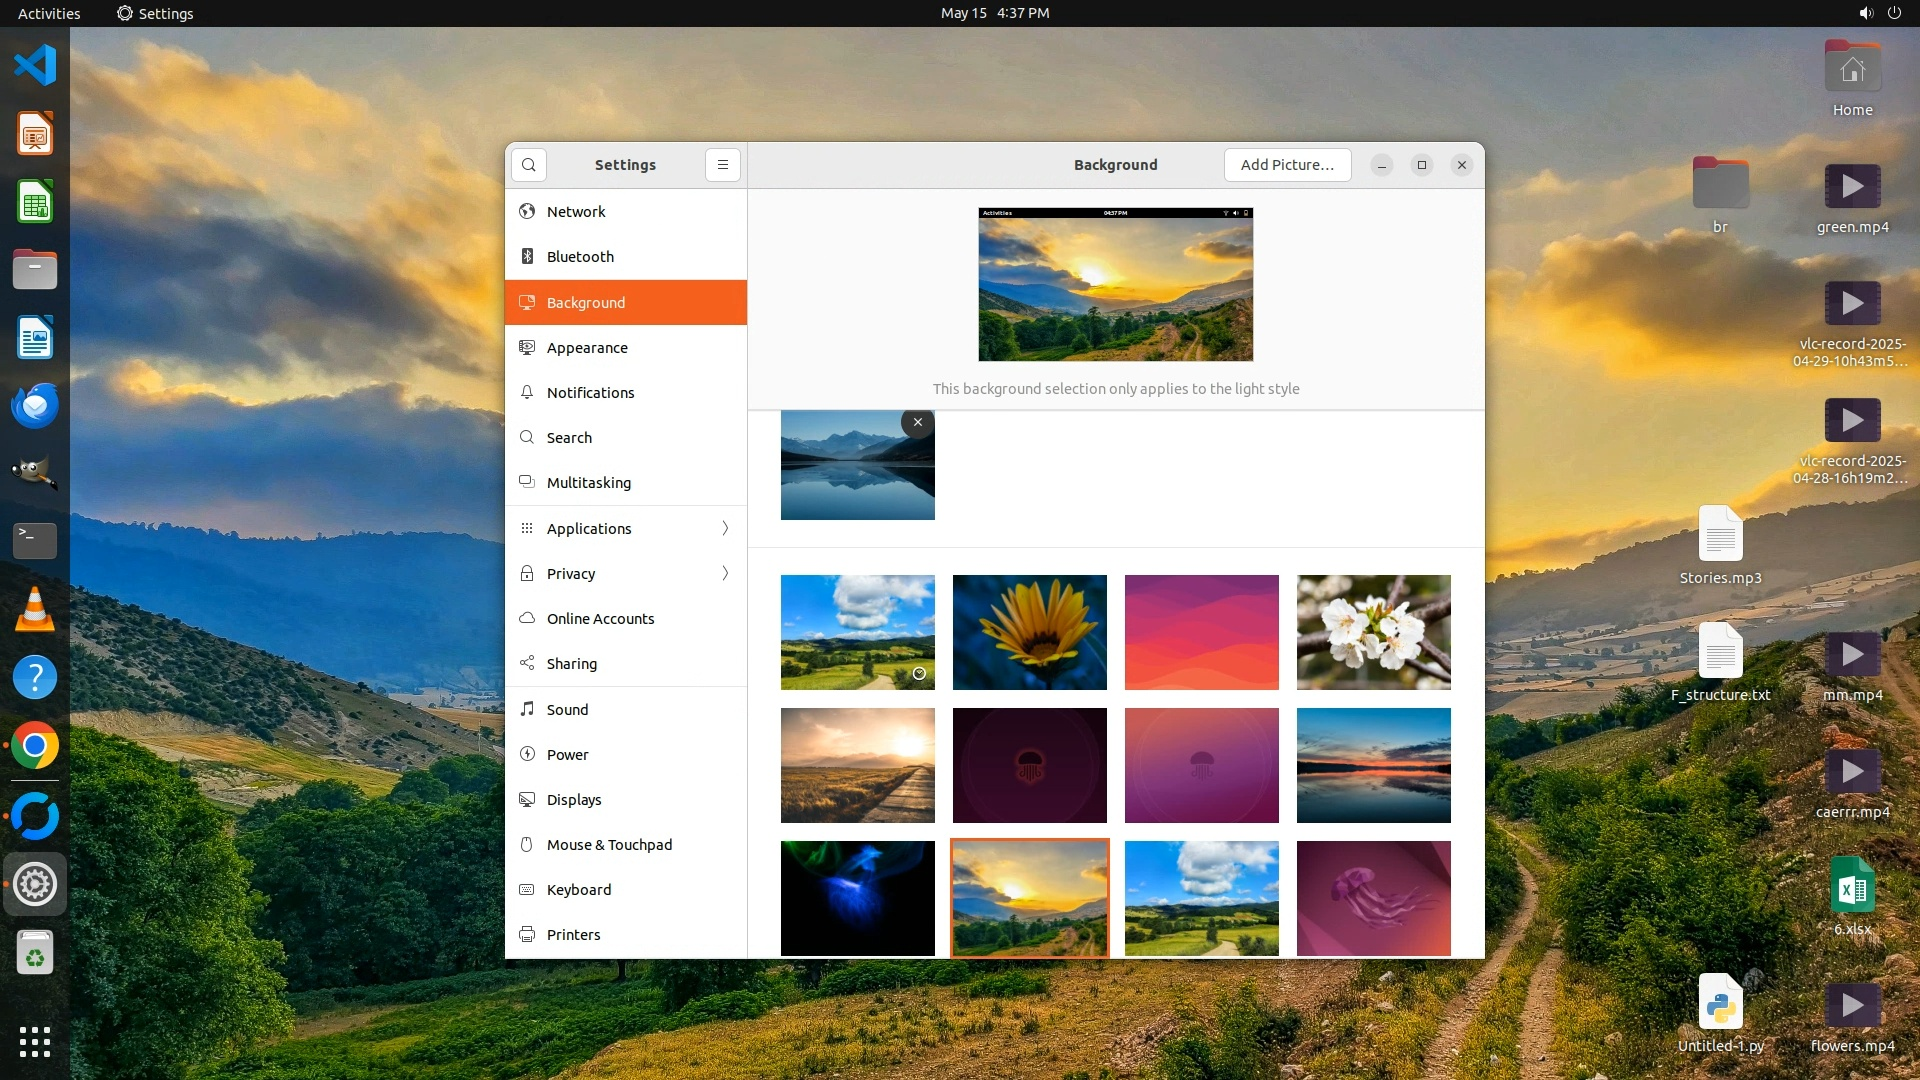Open the Displays settings panel
The height and width of the screenshot is (1080, 1920).
(574, 800)
